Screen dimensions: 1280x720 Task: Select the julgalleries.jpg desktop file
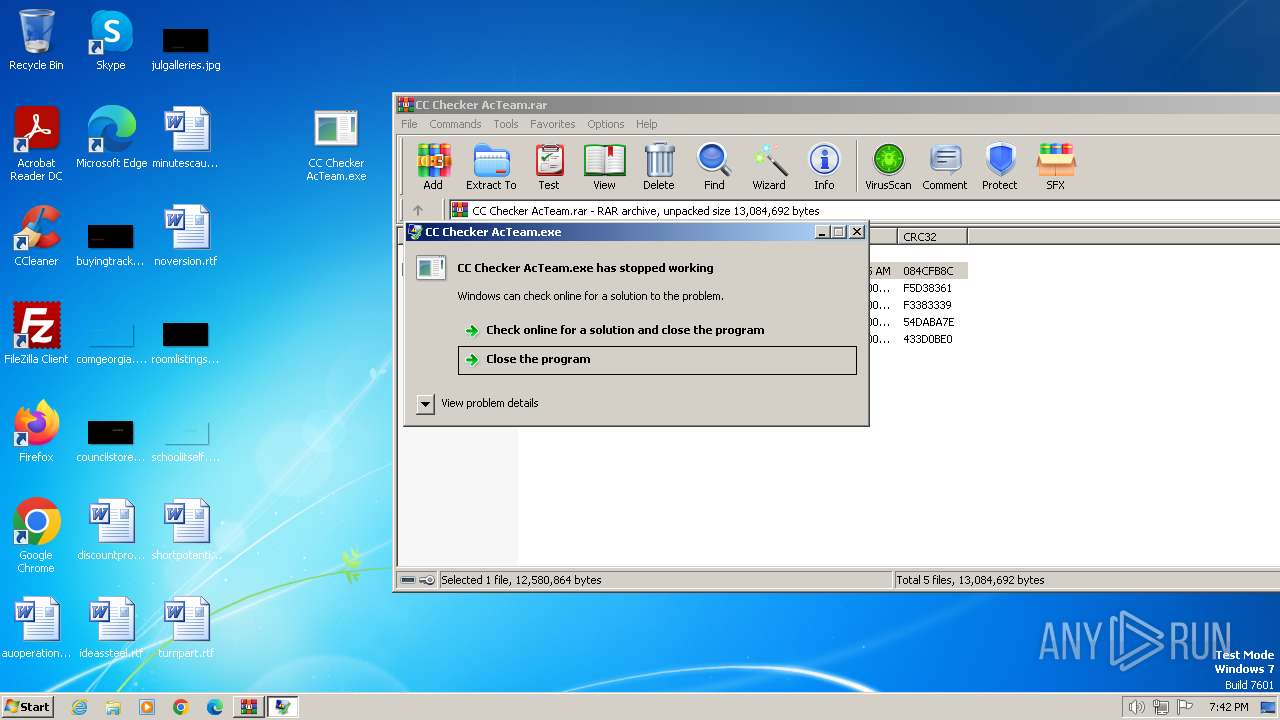click(x=186, y=47)
